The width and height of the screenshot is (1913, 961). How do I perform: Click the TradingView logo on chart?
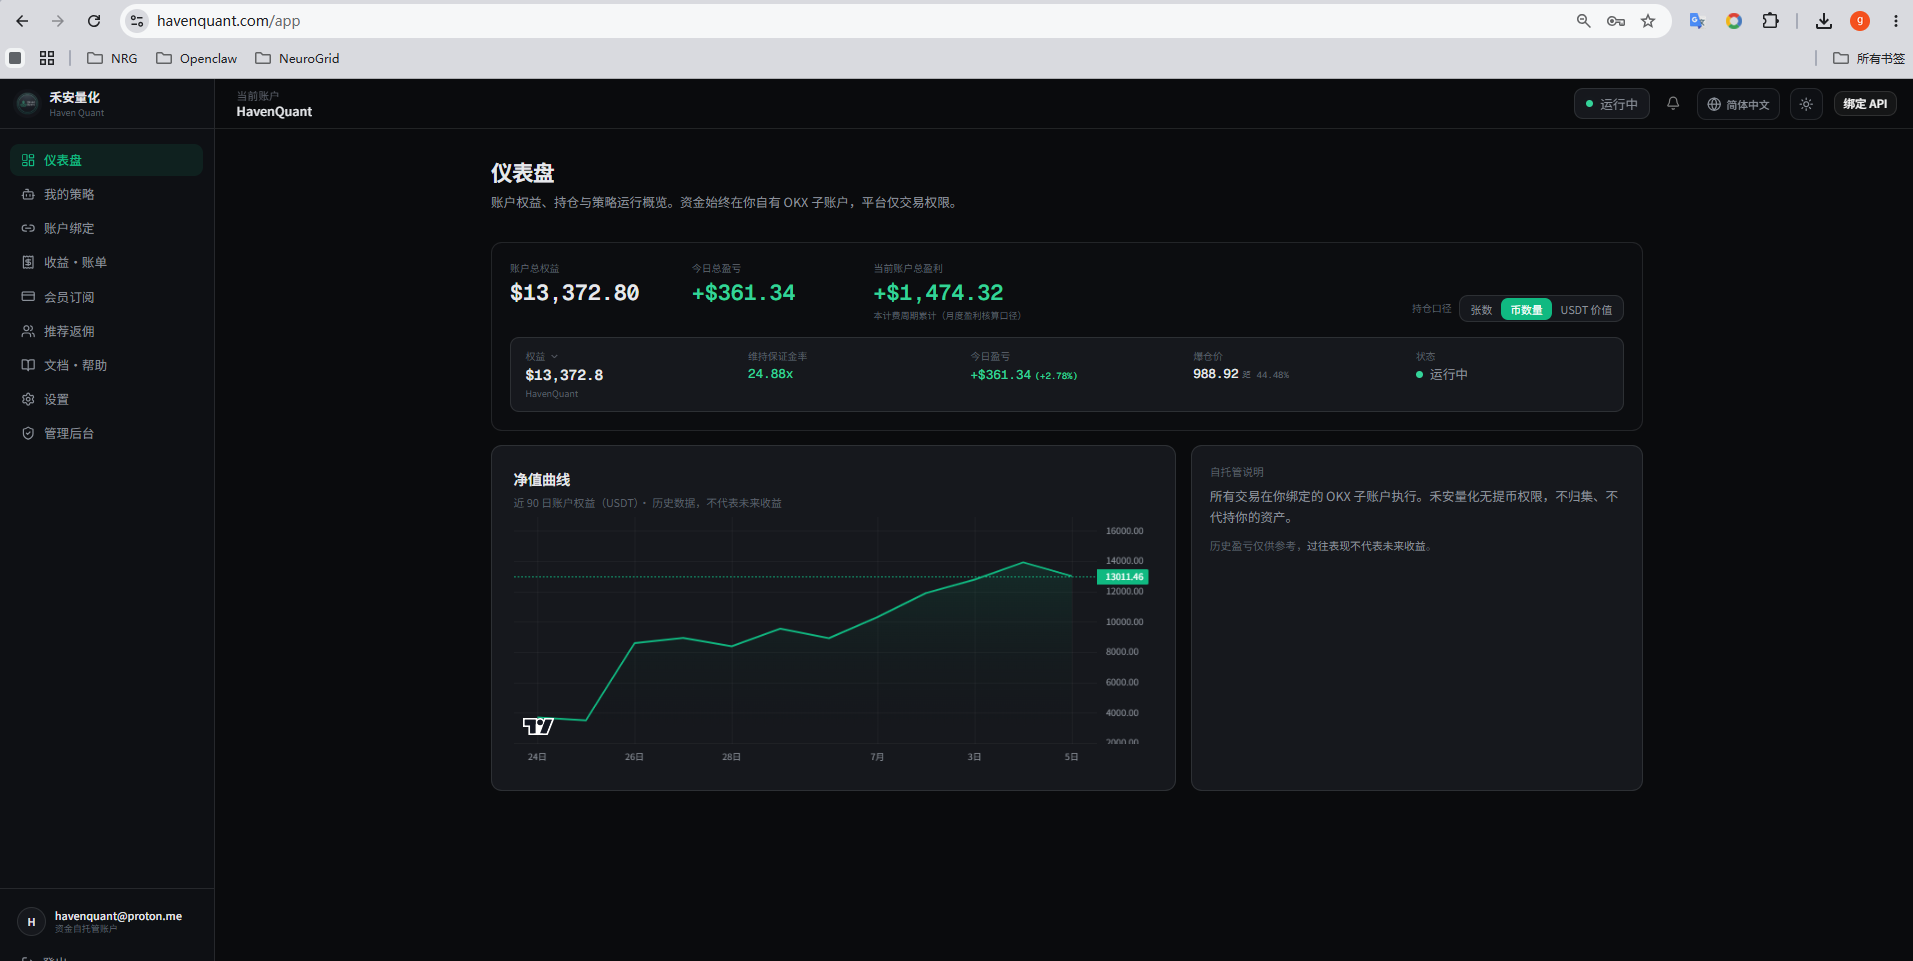point(538,726)
